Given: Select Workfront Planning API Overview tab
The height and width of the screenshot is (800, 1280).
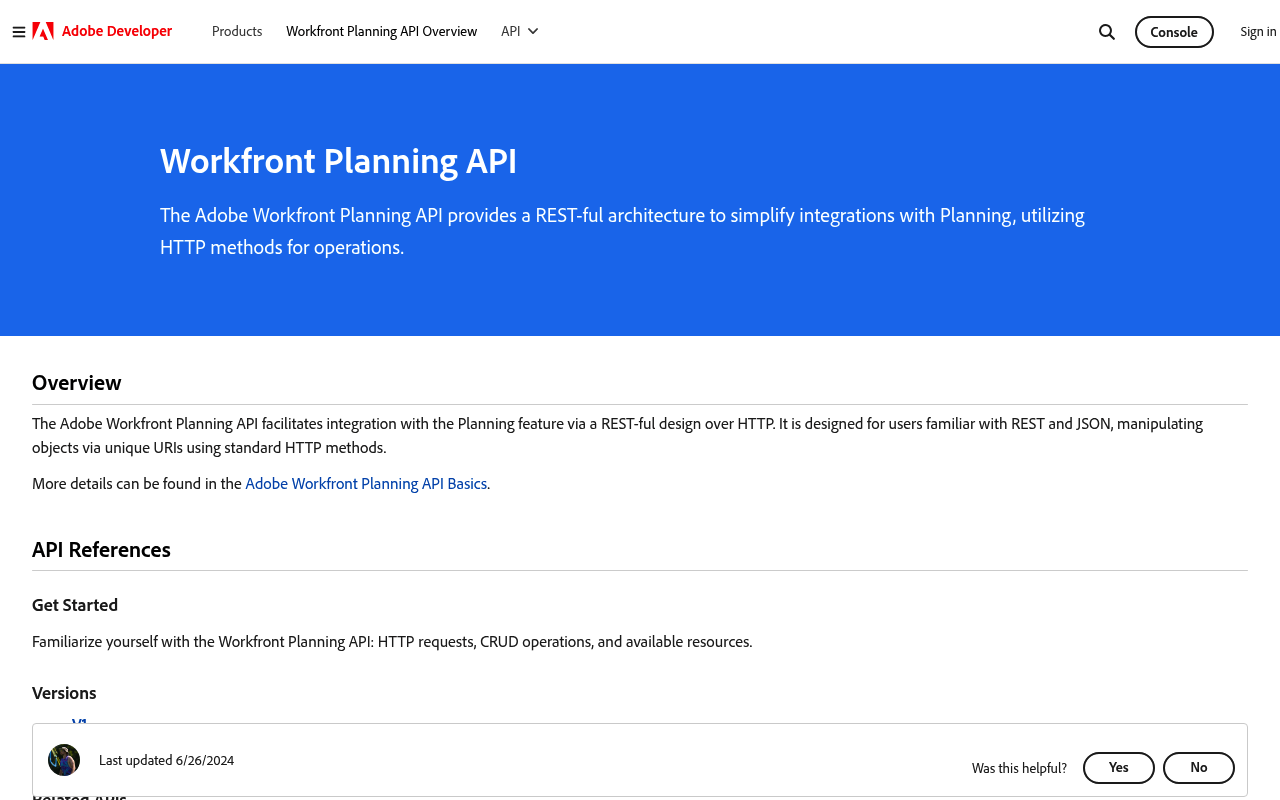Looking at the screenshot, I should click(382, 31).
